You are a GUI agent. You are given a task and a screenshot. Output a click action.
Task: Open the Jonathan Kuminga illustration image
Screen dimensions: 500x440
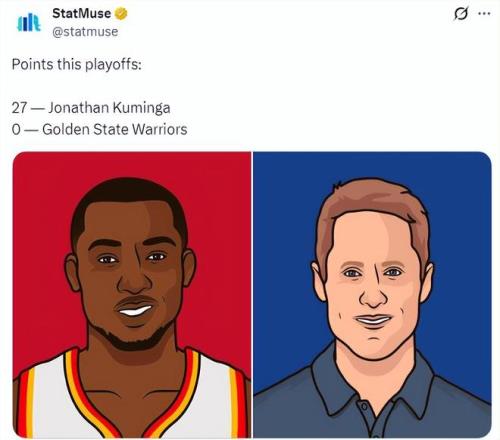click(x=132, y=295)
